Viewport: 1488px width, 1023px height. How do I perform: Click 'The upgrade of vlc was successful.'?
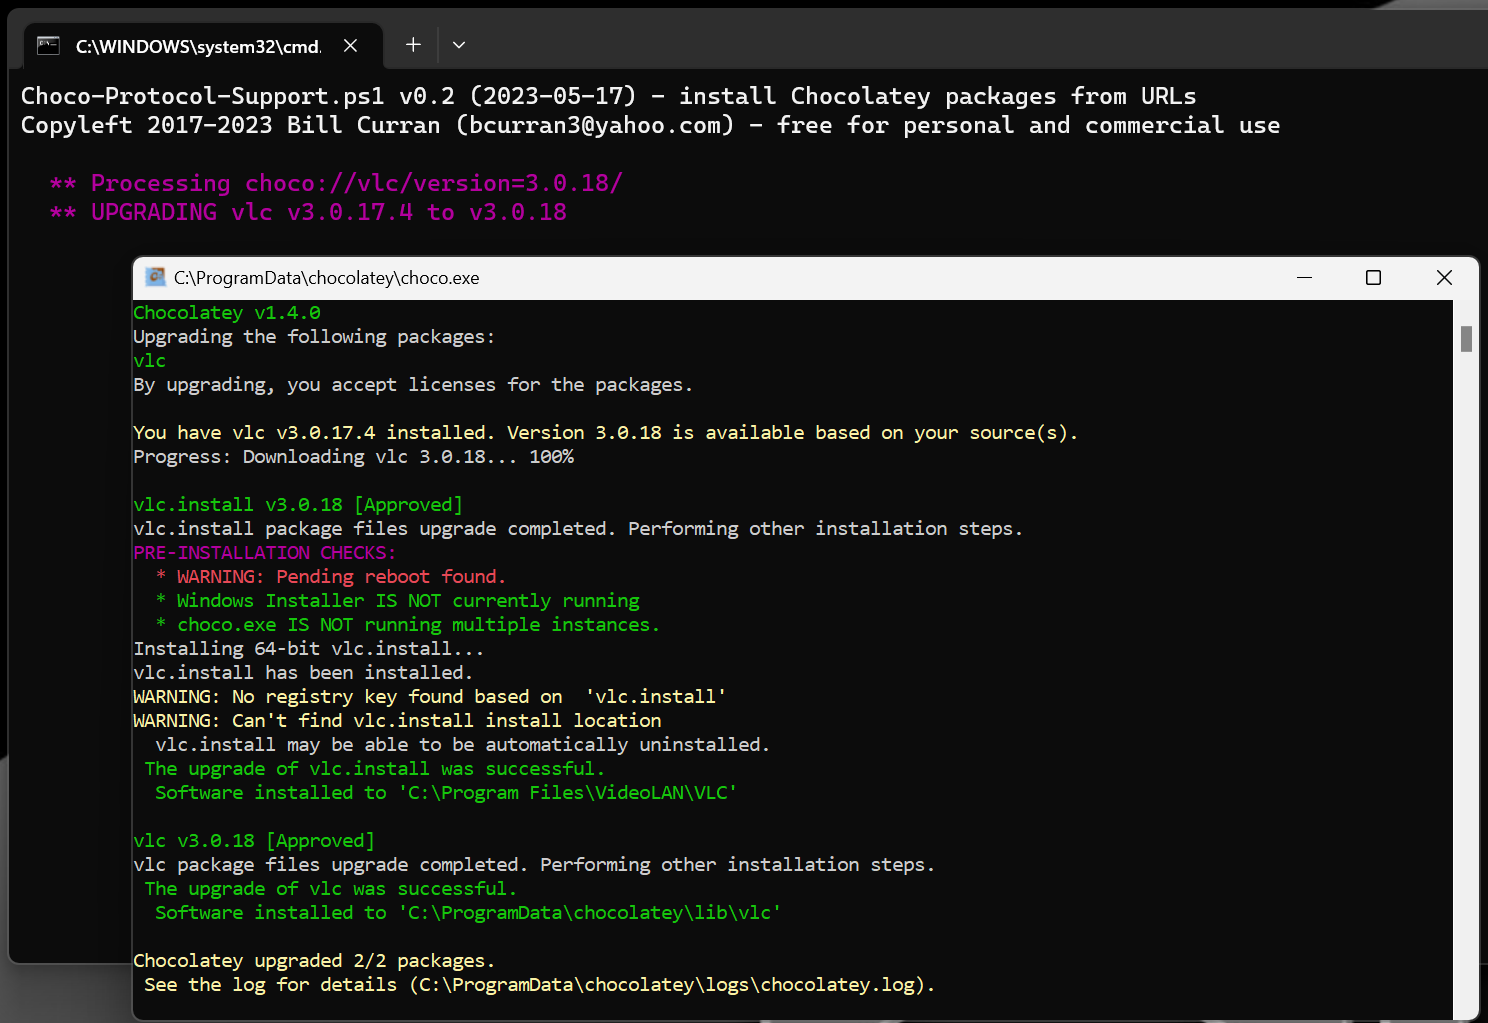coord(331,889)
